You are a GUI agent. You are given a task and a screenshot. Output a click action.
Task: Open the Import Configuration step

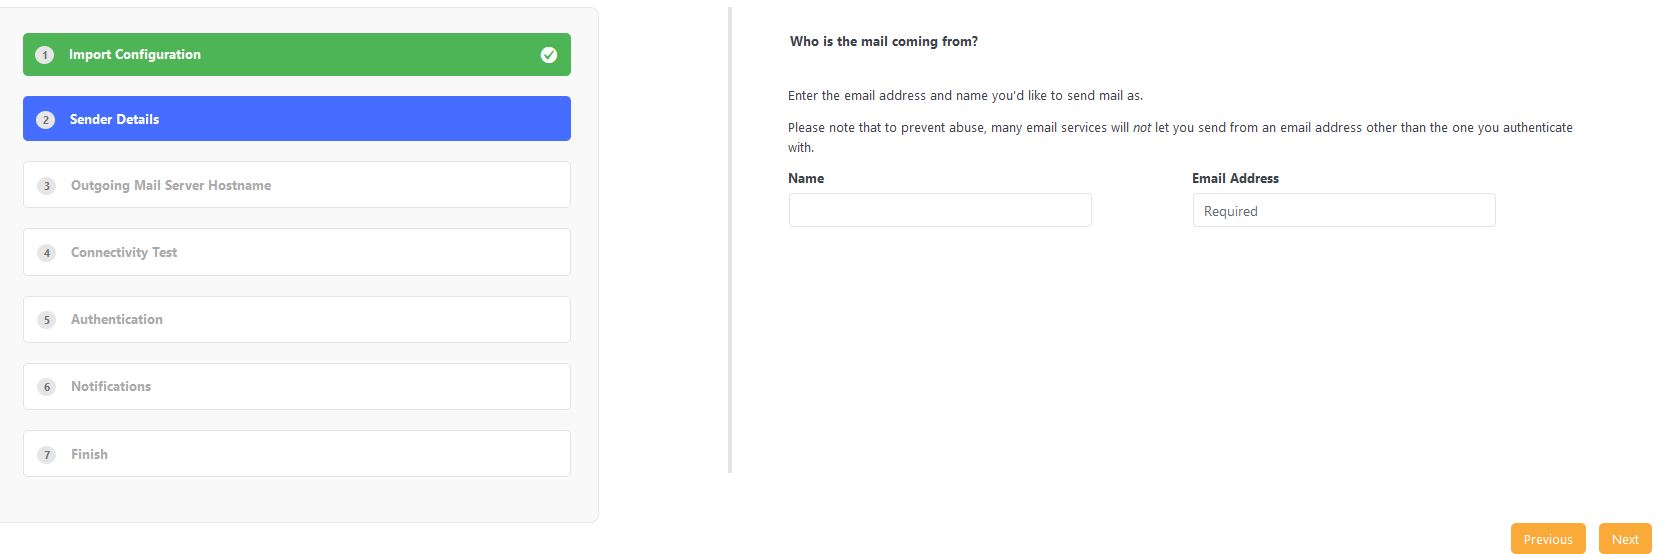[x=297, y=54]
